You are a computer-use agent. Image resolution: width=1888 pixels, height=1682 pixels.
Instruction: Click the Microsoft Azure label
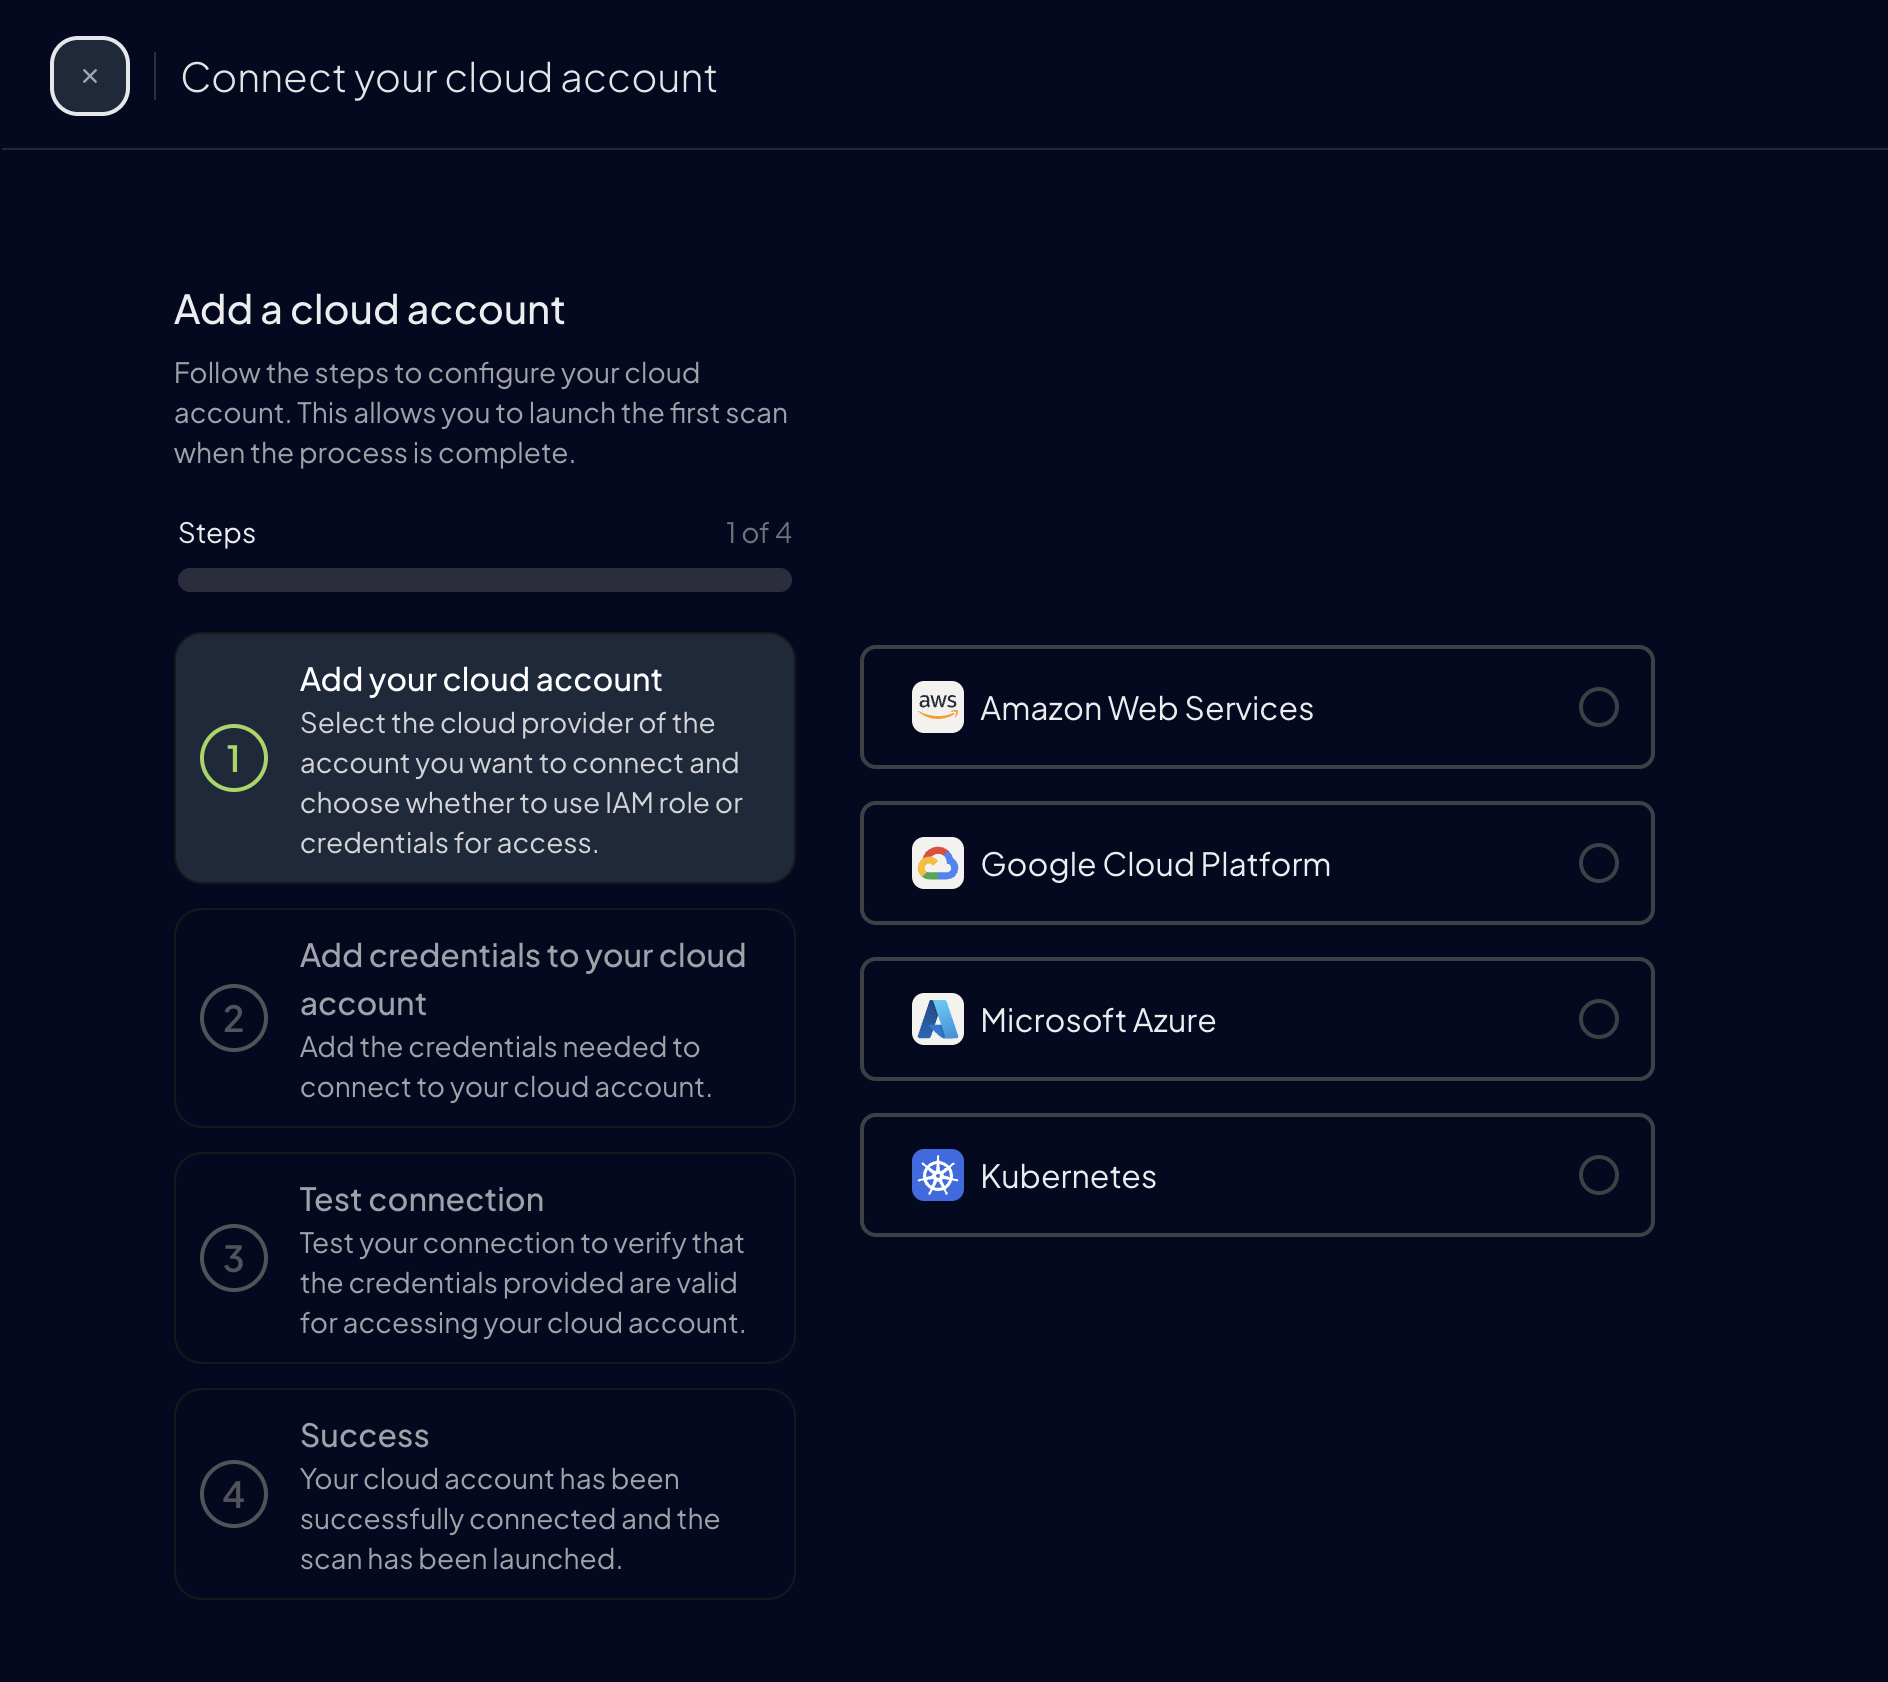tap(1098, 1020)
